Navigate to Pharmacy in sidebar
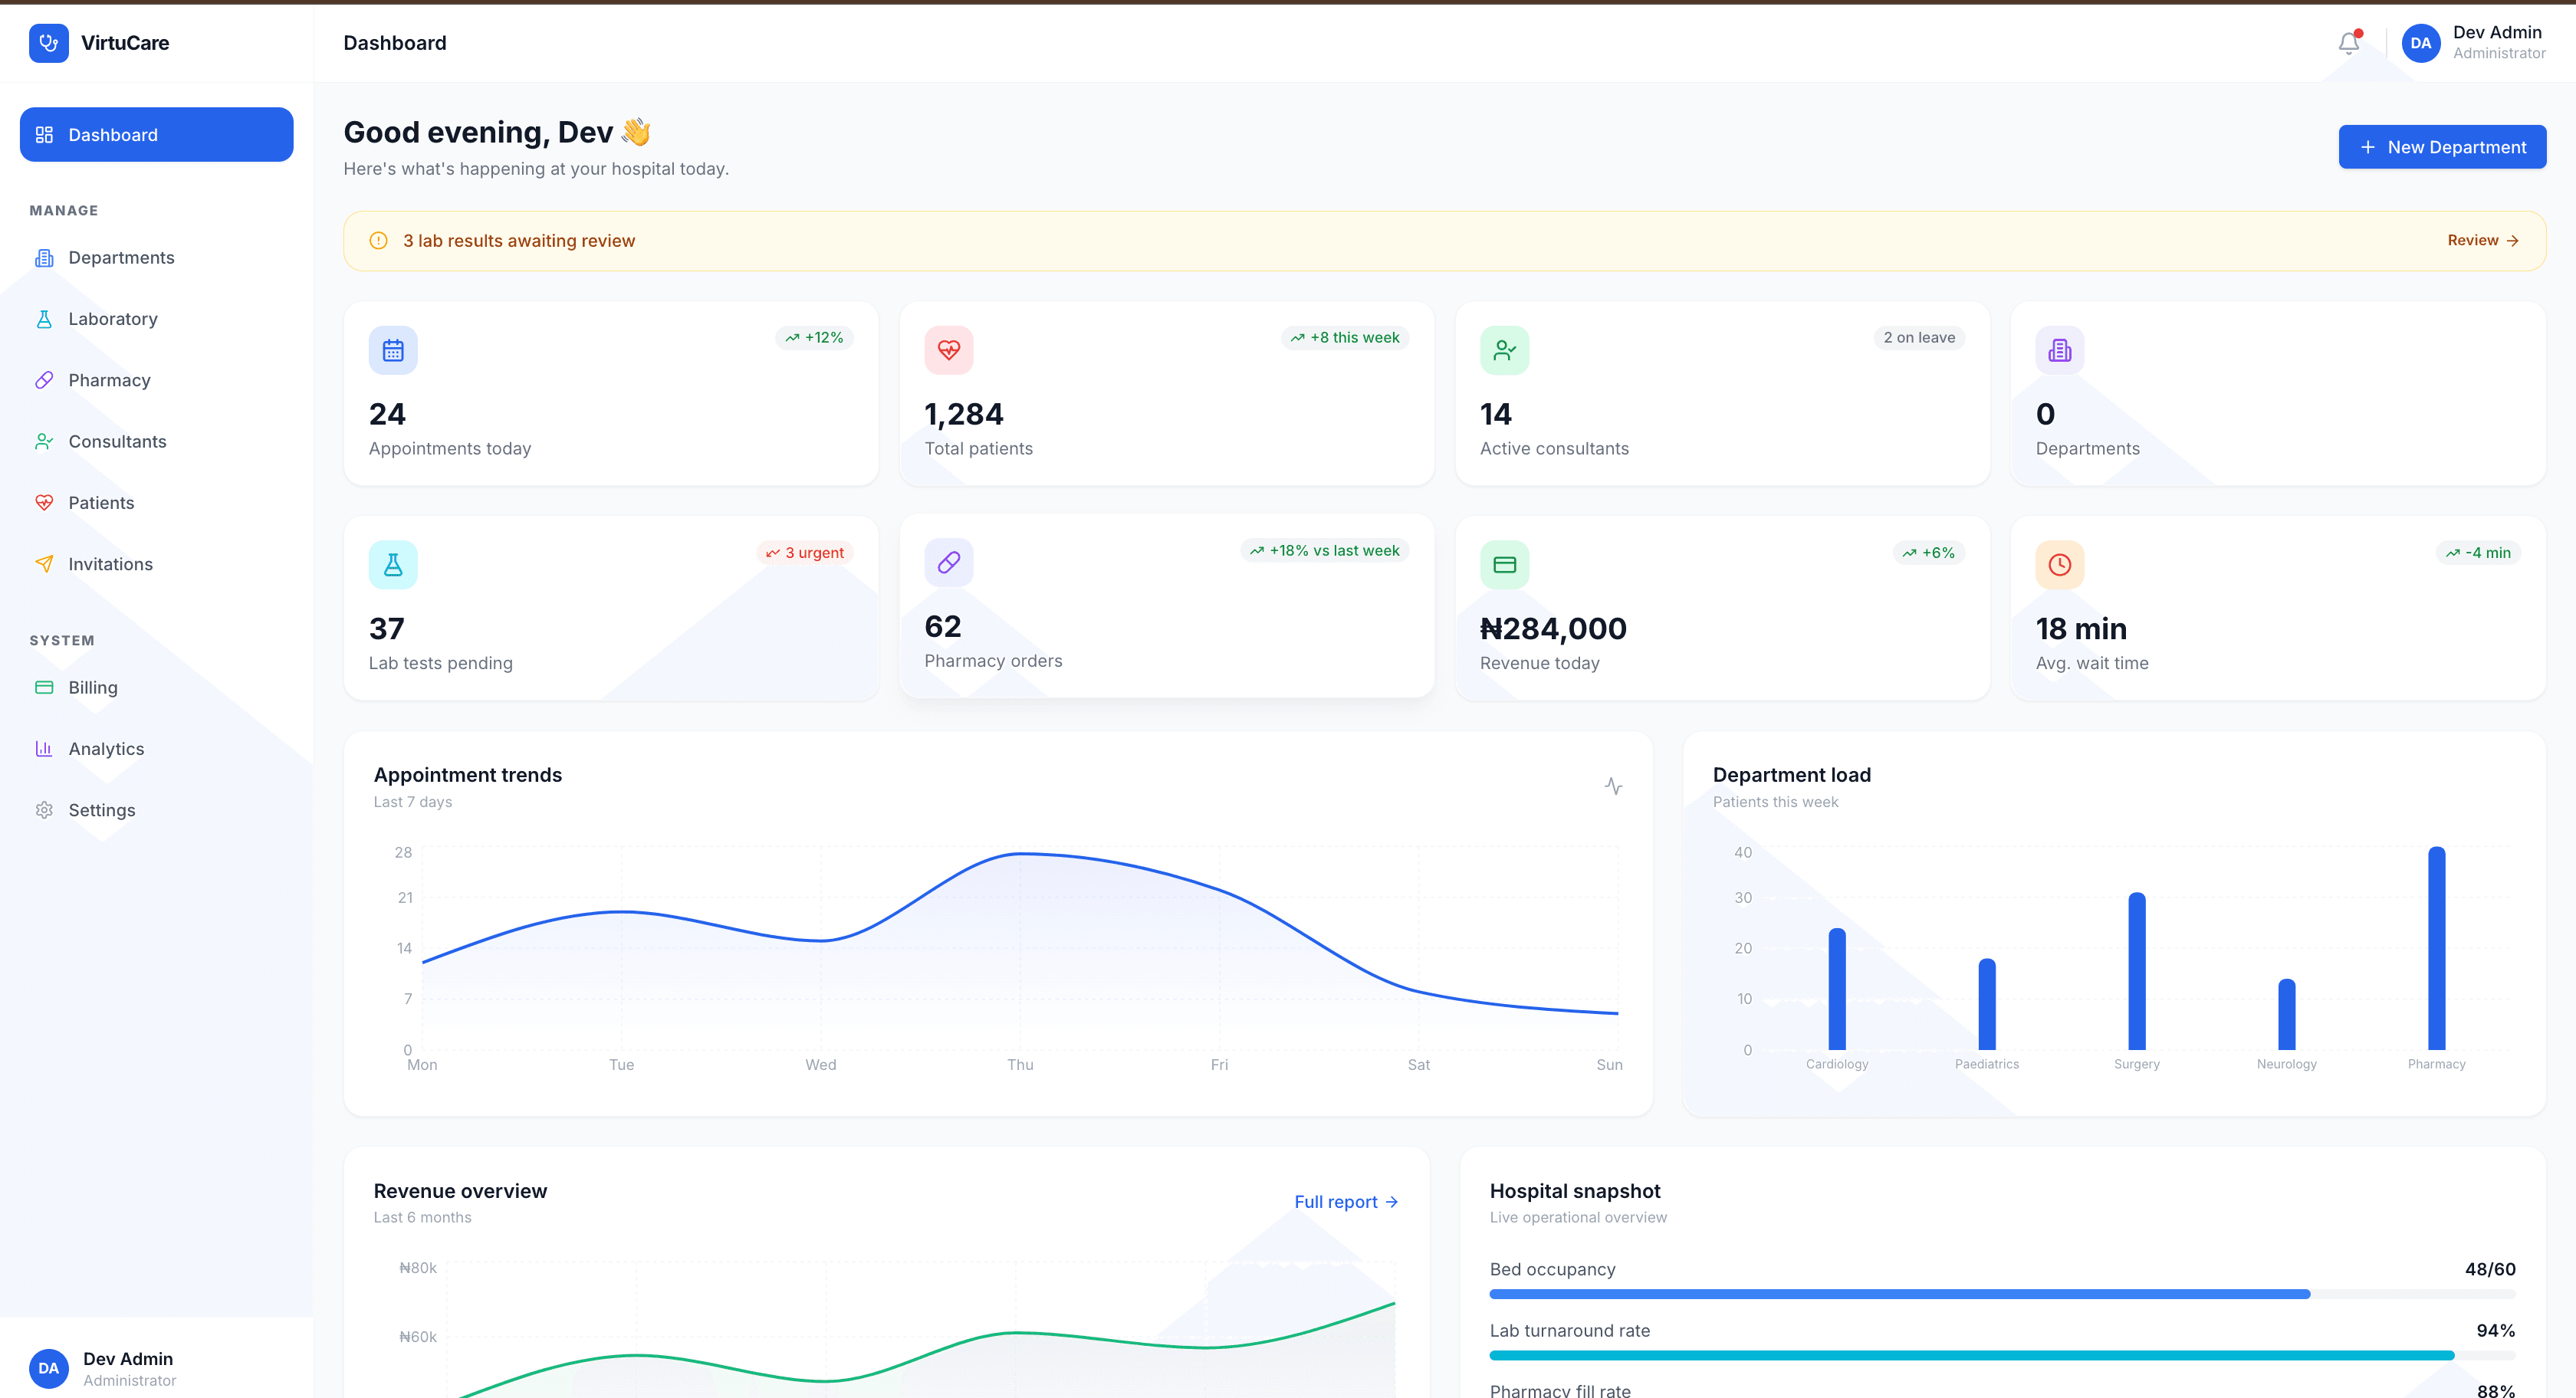 point(157,380)
